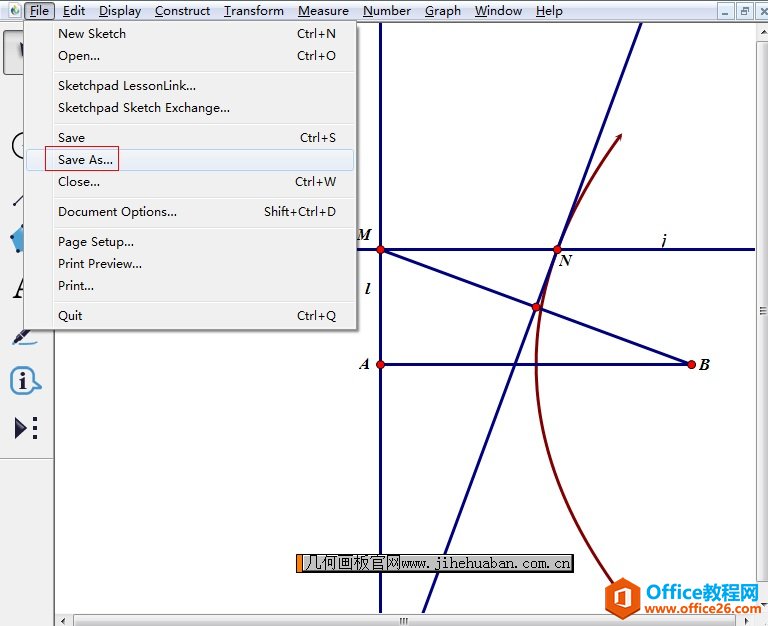Click point B on the sketch
Screen dimensions: 768x626
pyautogui.click(x=691, y=364)
